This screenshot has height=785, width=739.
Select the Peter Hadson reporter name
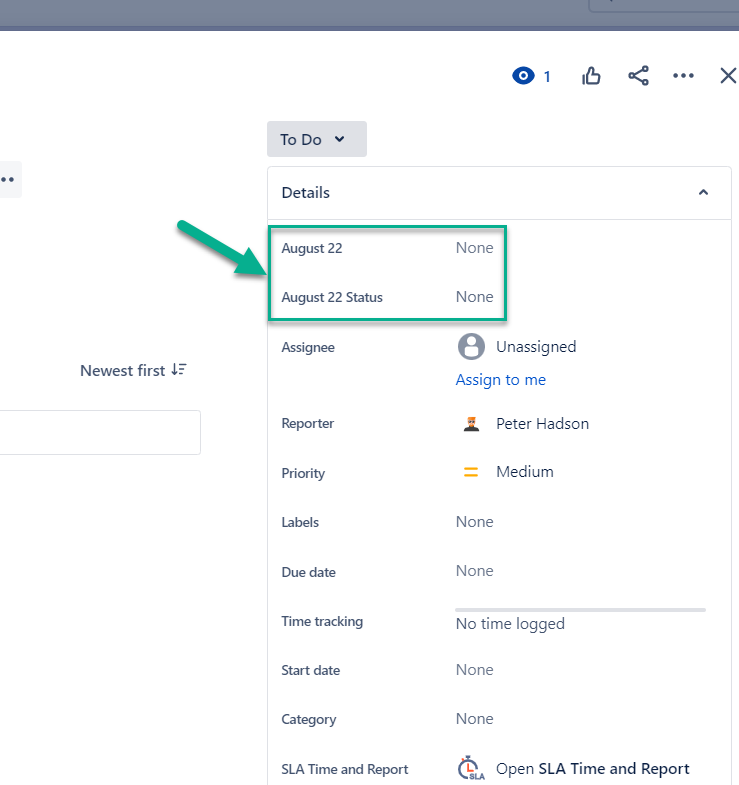pyautogui.click(x=542, y=424)
